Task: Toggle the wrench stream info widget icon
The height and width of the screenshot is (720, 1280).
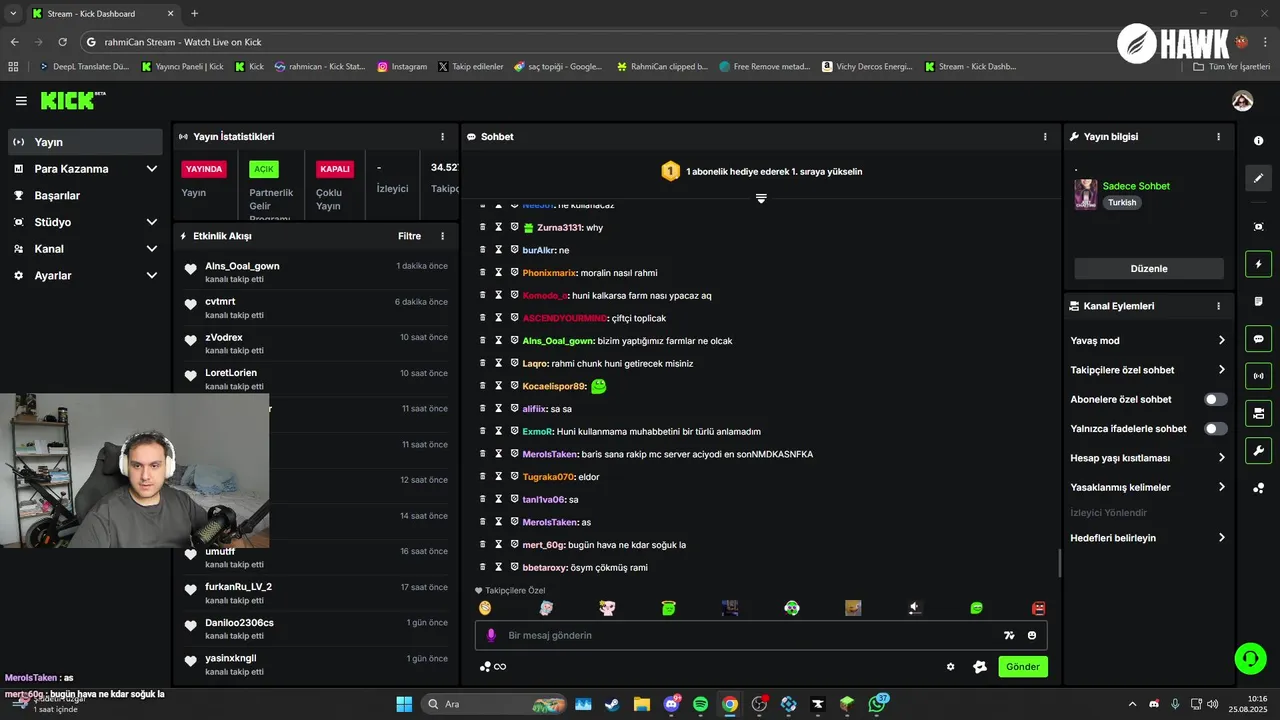Action: tap(1258, 450)
